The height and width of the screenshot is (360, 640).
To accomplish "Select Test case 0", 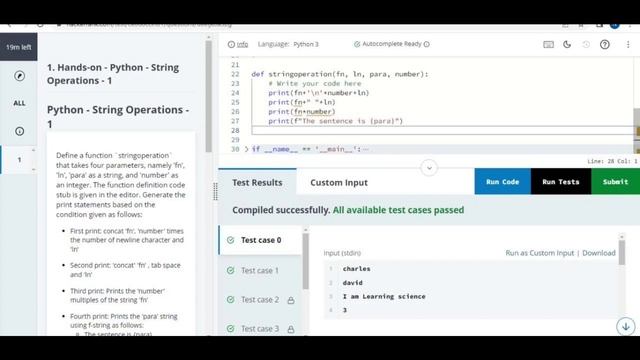I will [x=260, y=240].
